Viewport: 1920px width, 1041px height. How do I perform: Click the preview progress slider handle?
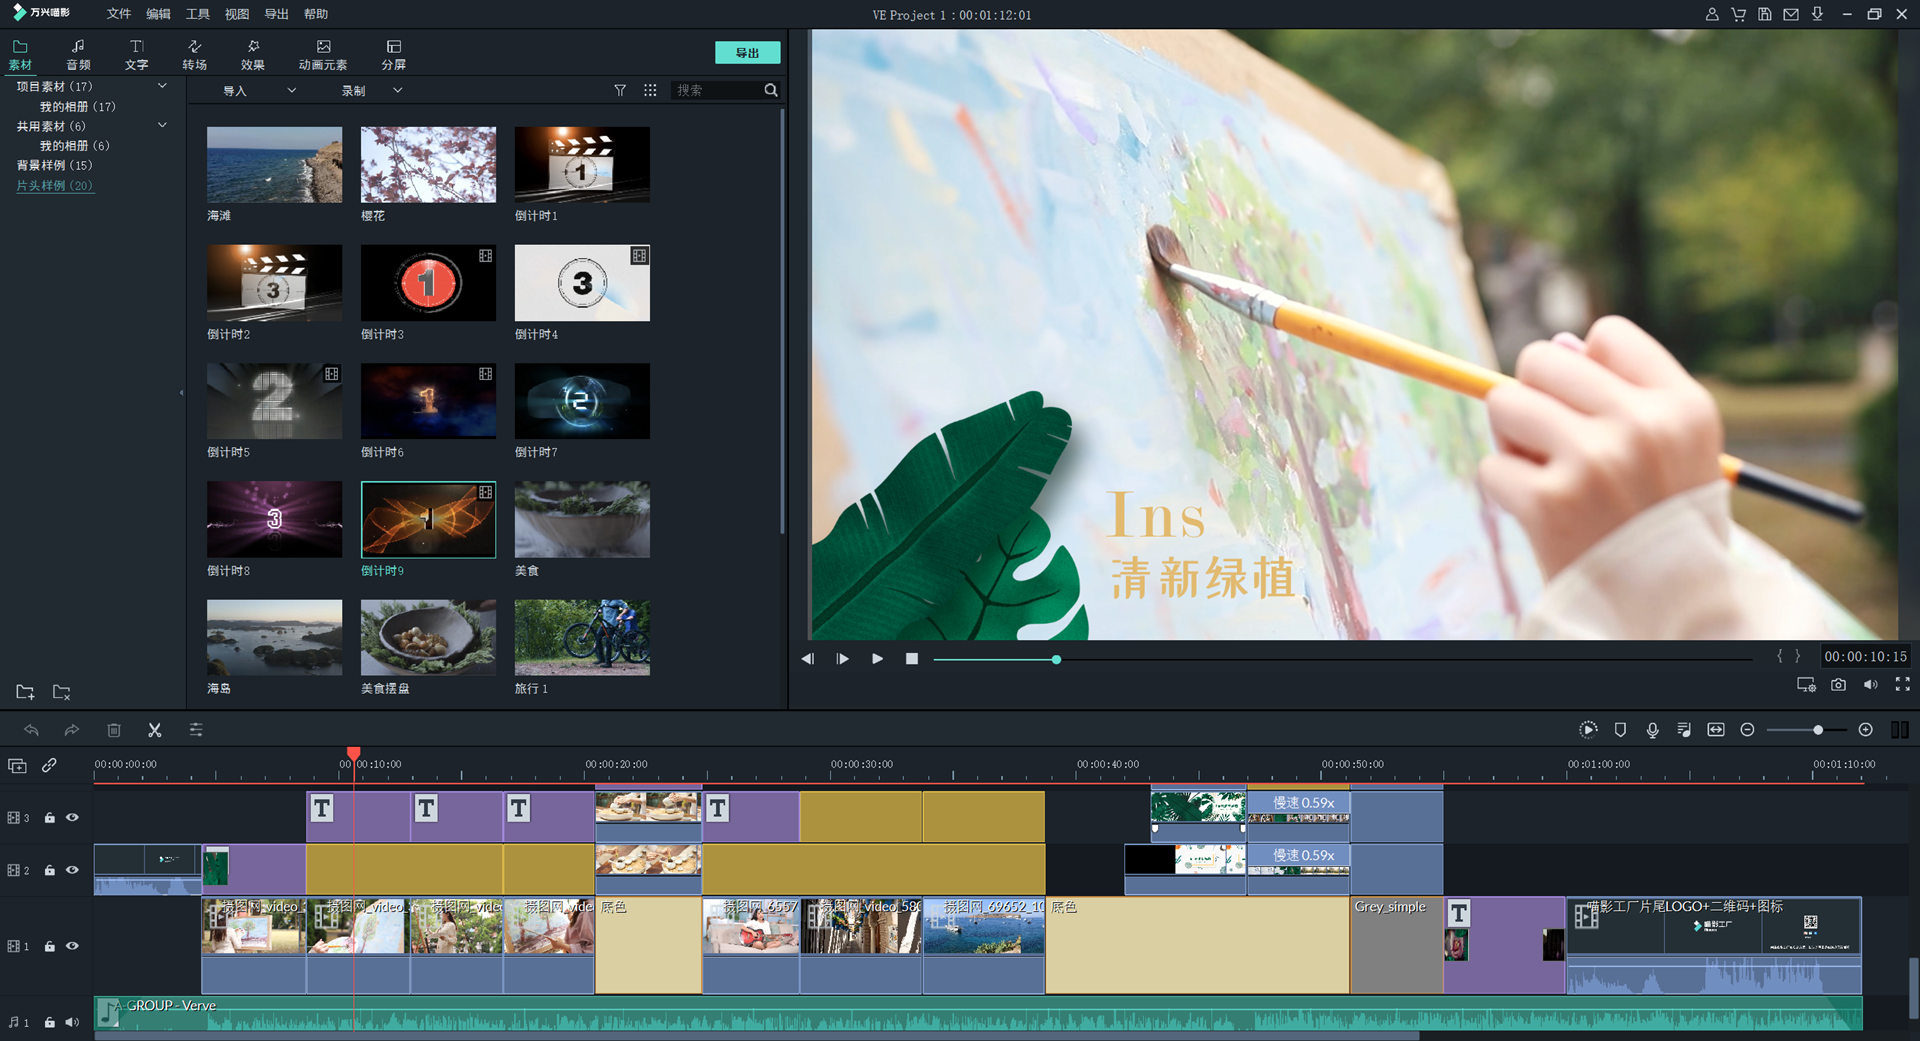[1056, 660]
